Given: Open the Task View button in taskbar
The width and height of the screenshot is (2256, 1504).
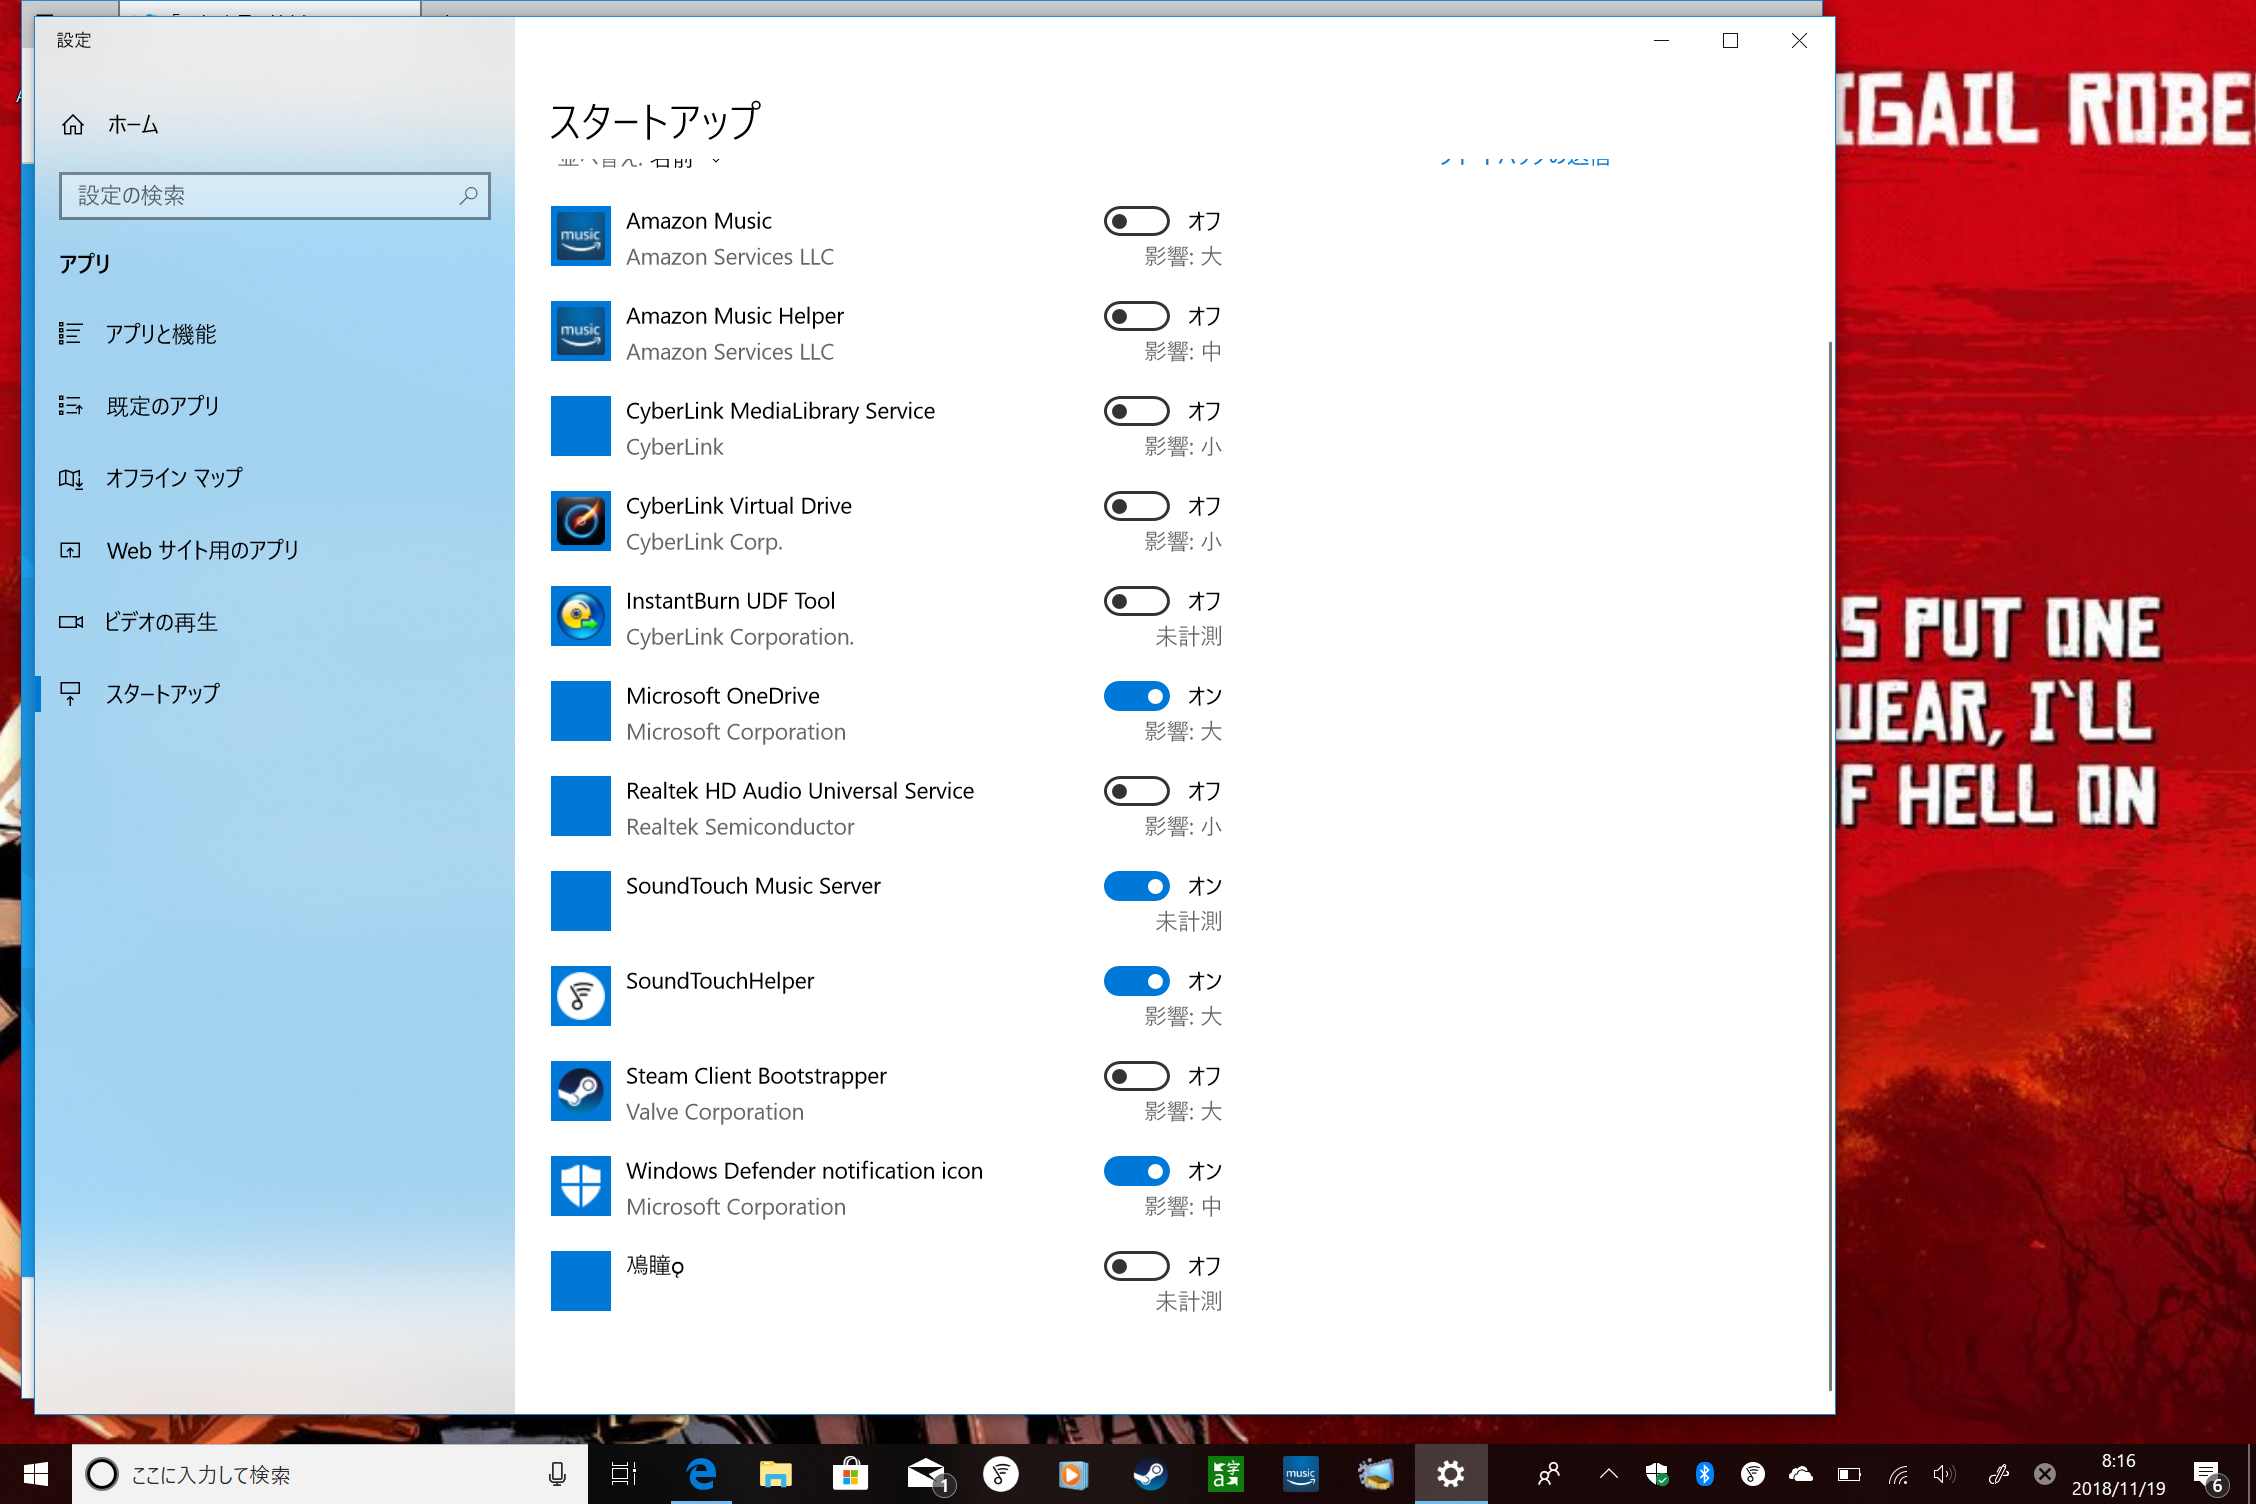Looking at the screenshot, I should point(624,1474).
